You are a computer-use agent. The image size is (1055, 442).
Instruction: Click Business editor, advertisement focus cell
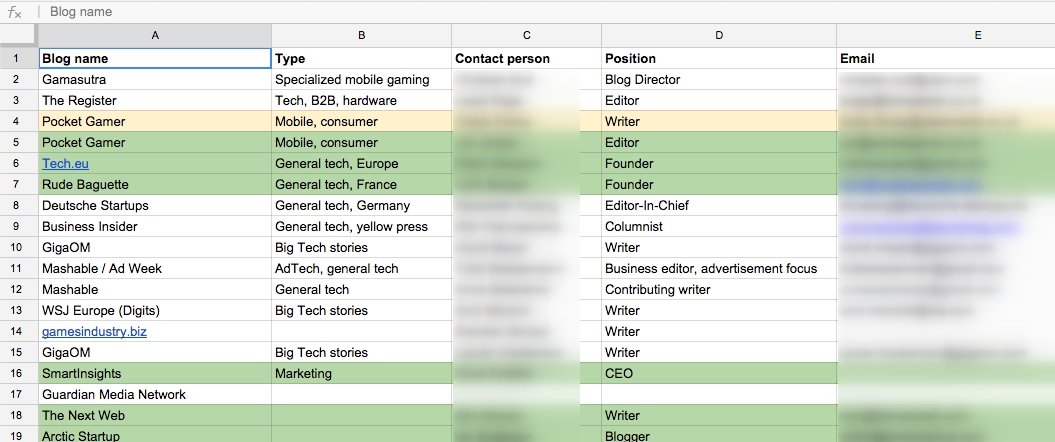click(x=719, y=268)
